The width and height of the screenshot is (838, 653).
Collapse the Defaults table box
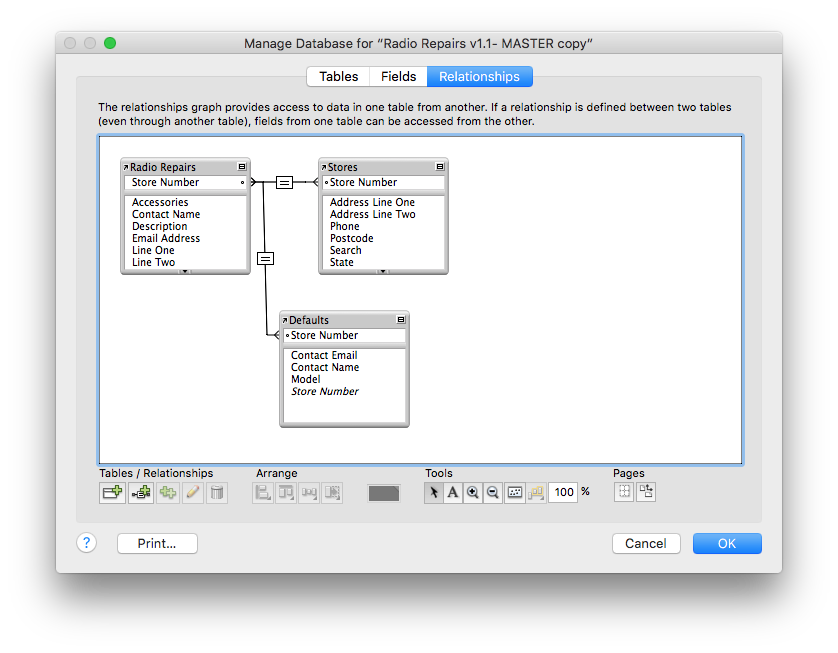[x=401, y=320]
